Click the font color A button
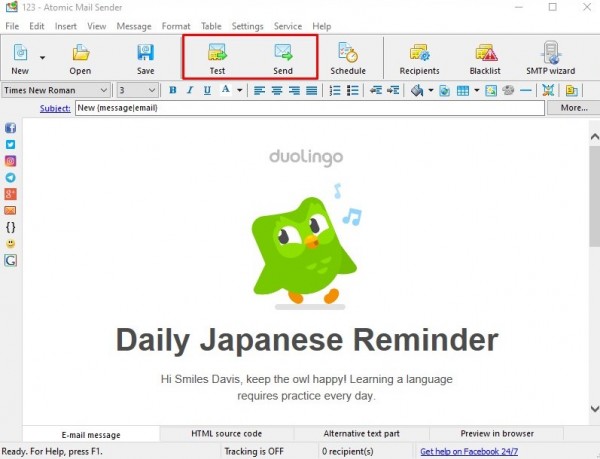600x459 pixels. [226, 90]
